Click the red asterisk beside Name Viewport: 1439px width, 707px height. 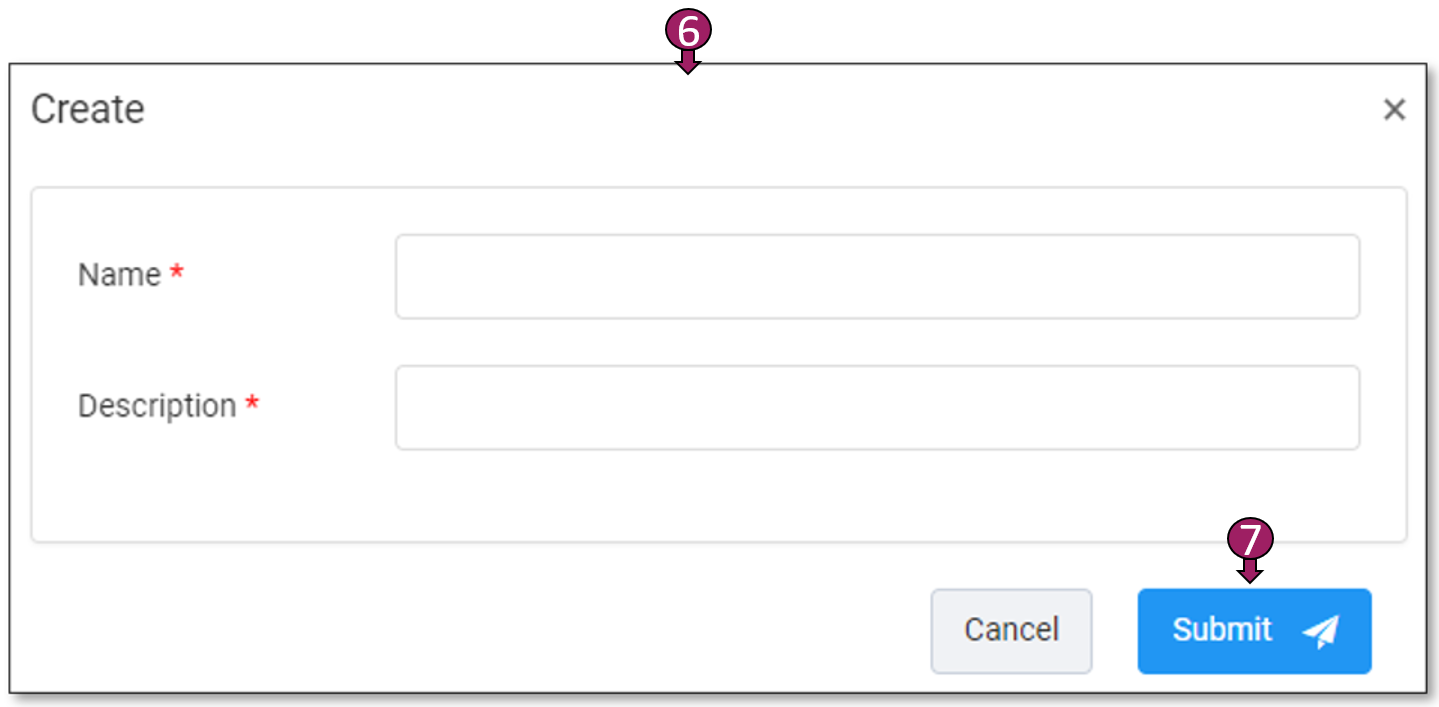[x=177, y=273]
